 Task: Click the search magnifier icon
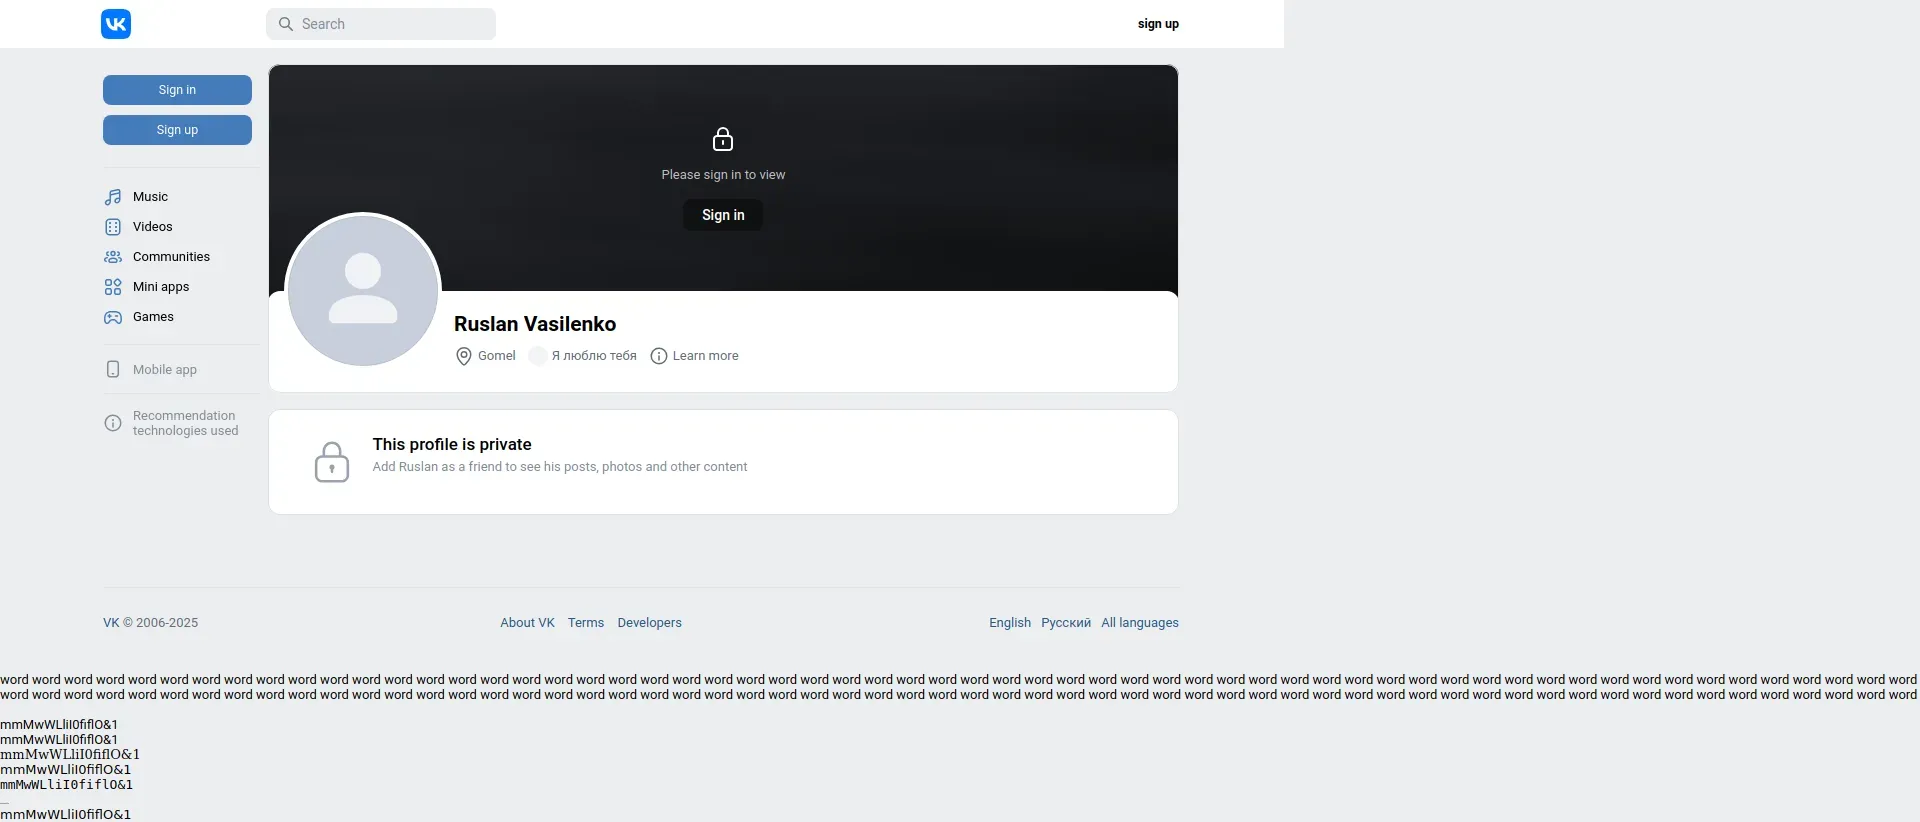286,24
